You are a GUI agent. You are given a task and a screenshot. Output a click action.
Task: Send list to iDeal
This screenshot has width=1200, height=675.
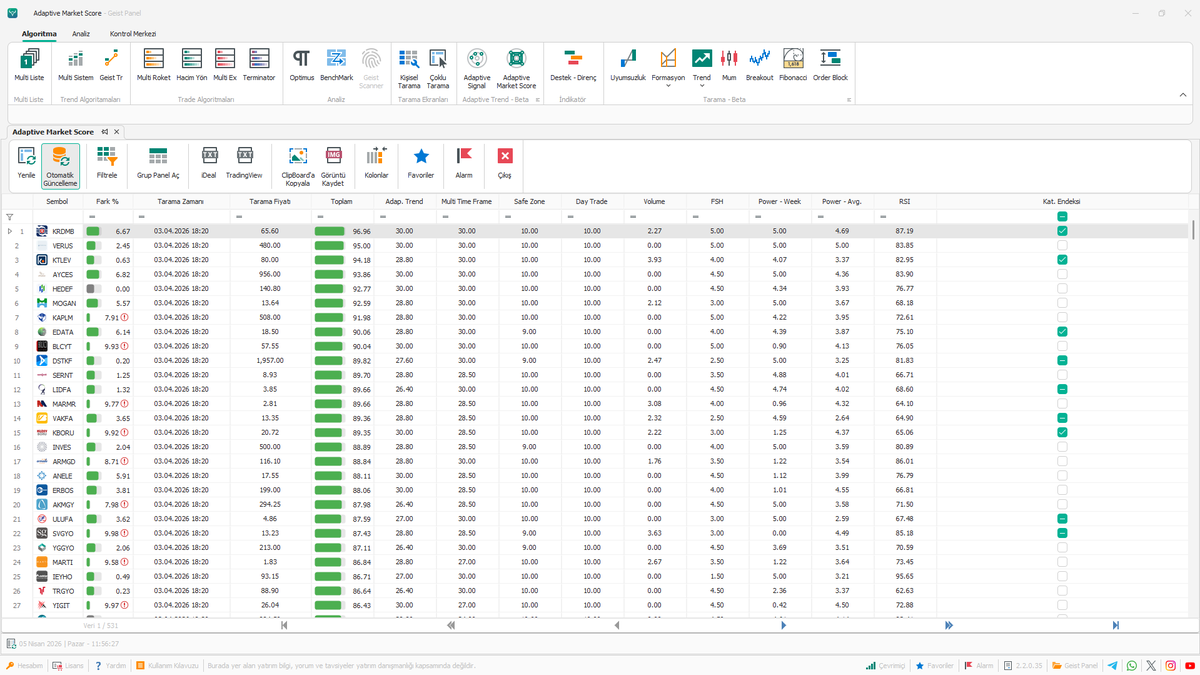[209, 163]
